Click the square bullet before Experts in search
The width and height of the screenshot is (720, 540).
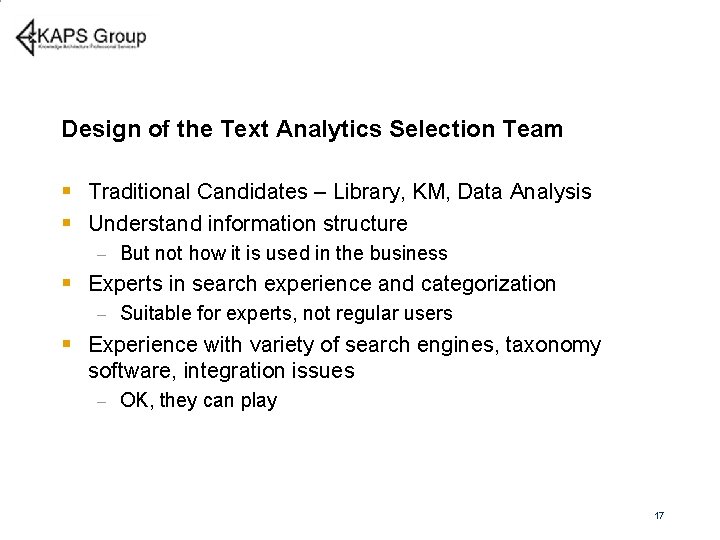click(x=66, y=283)
